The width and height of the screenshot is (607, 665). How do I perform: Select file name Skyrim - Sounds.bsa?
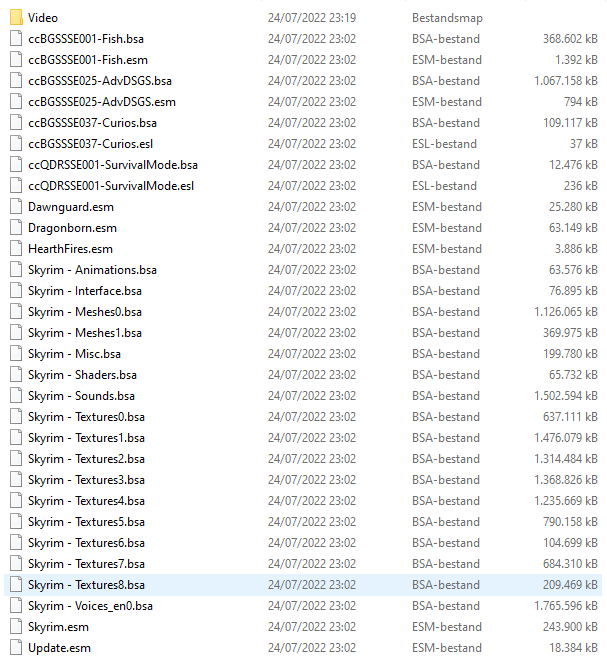point(81,396)
